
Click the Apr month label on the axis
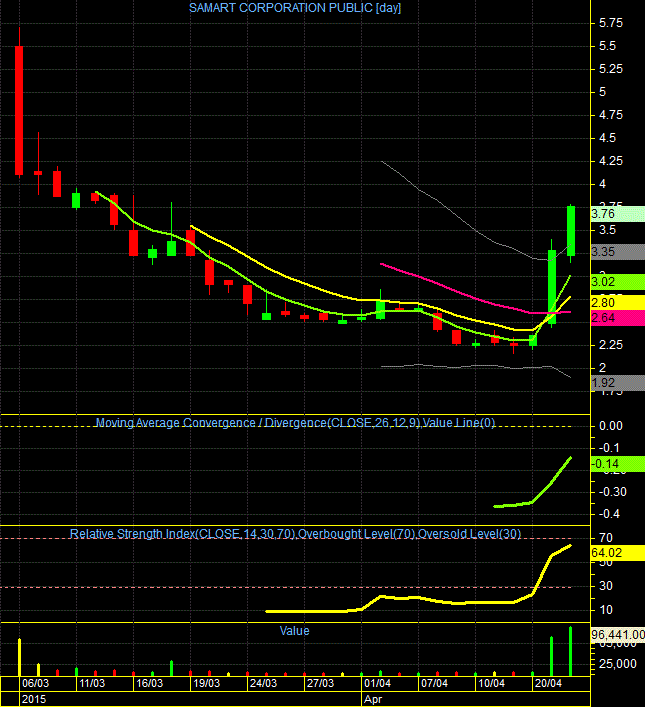(373, 699)
